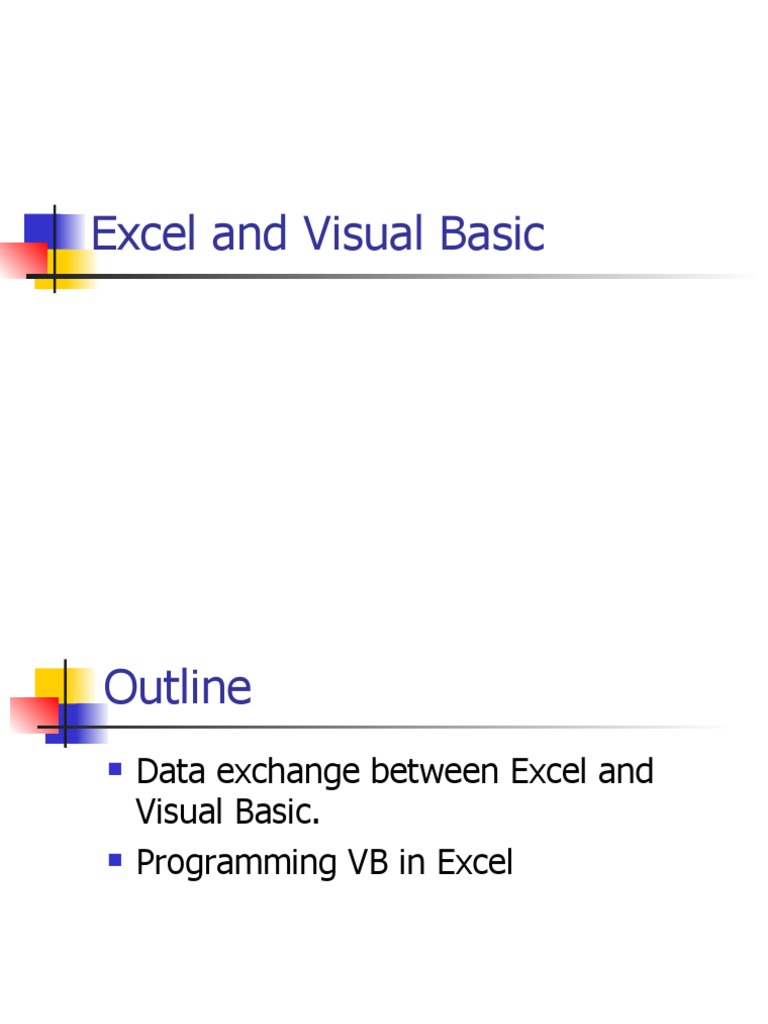Image resolution: width=768 pixels, height=1024 pixels.
Task: Click the word "Excel" in the top title
Action: click(x=143, y=234)
